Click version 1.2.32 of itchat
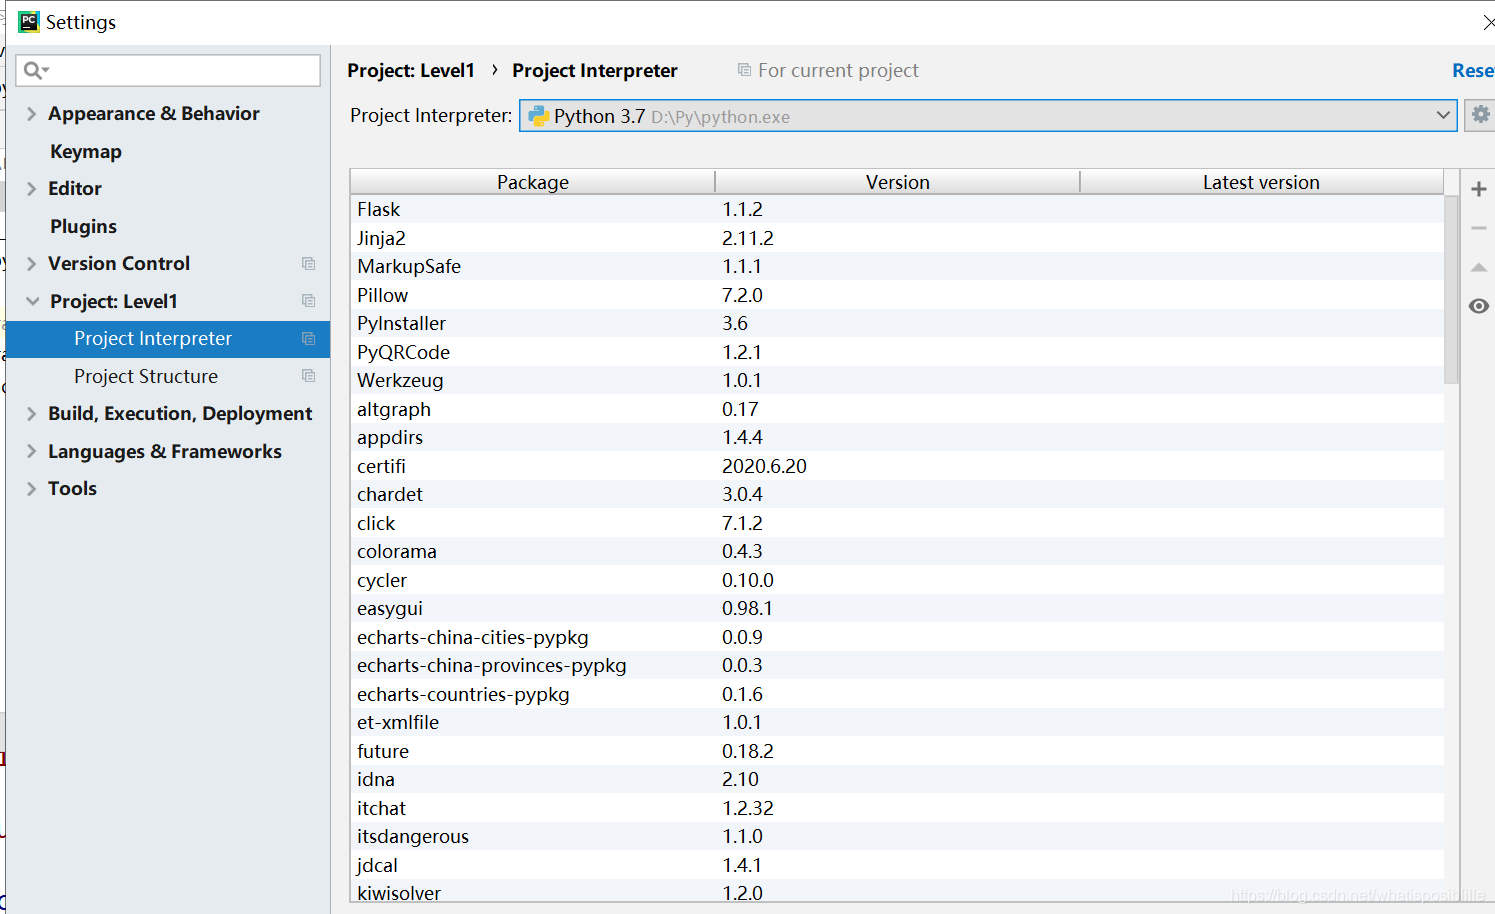Image resolution: width=1495 pixels, height=914 pixels. [748, 808]
